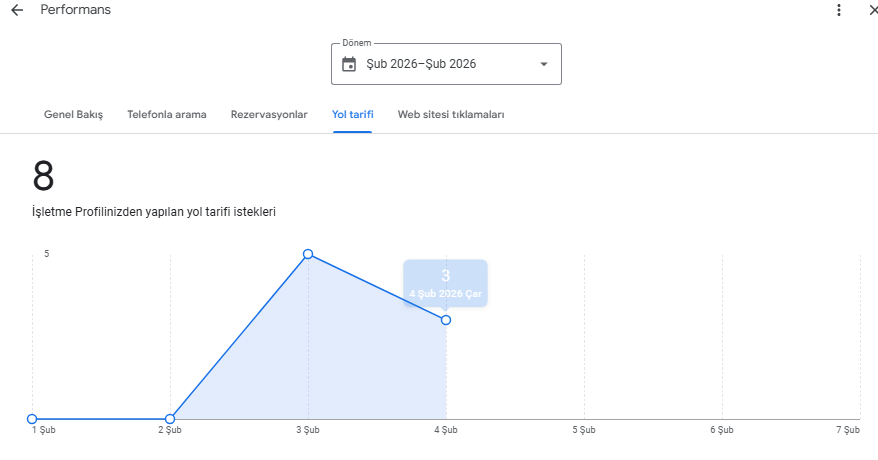878x460 pixels.
Task: Go back with the arrow next to Performans
Action: (17, 10)
